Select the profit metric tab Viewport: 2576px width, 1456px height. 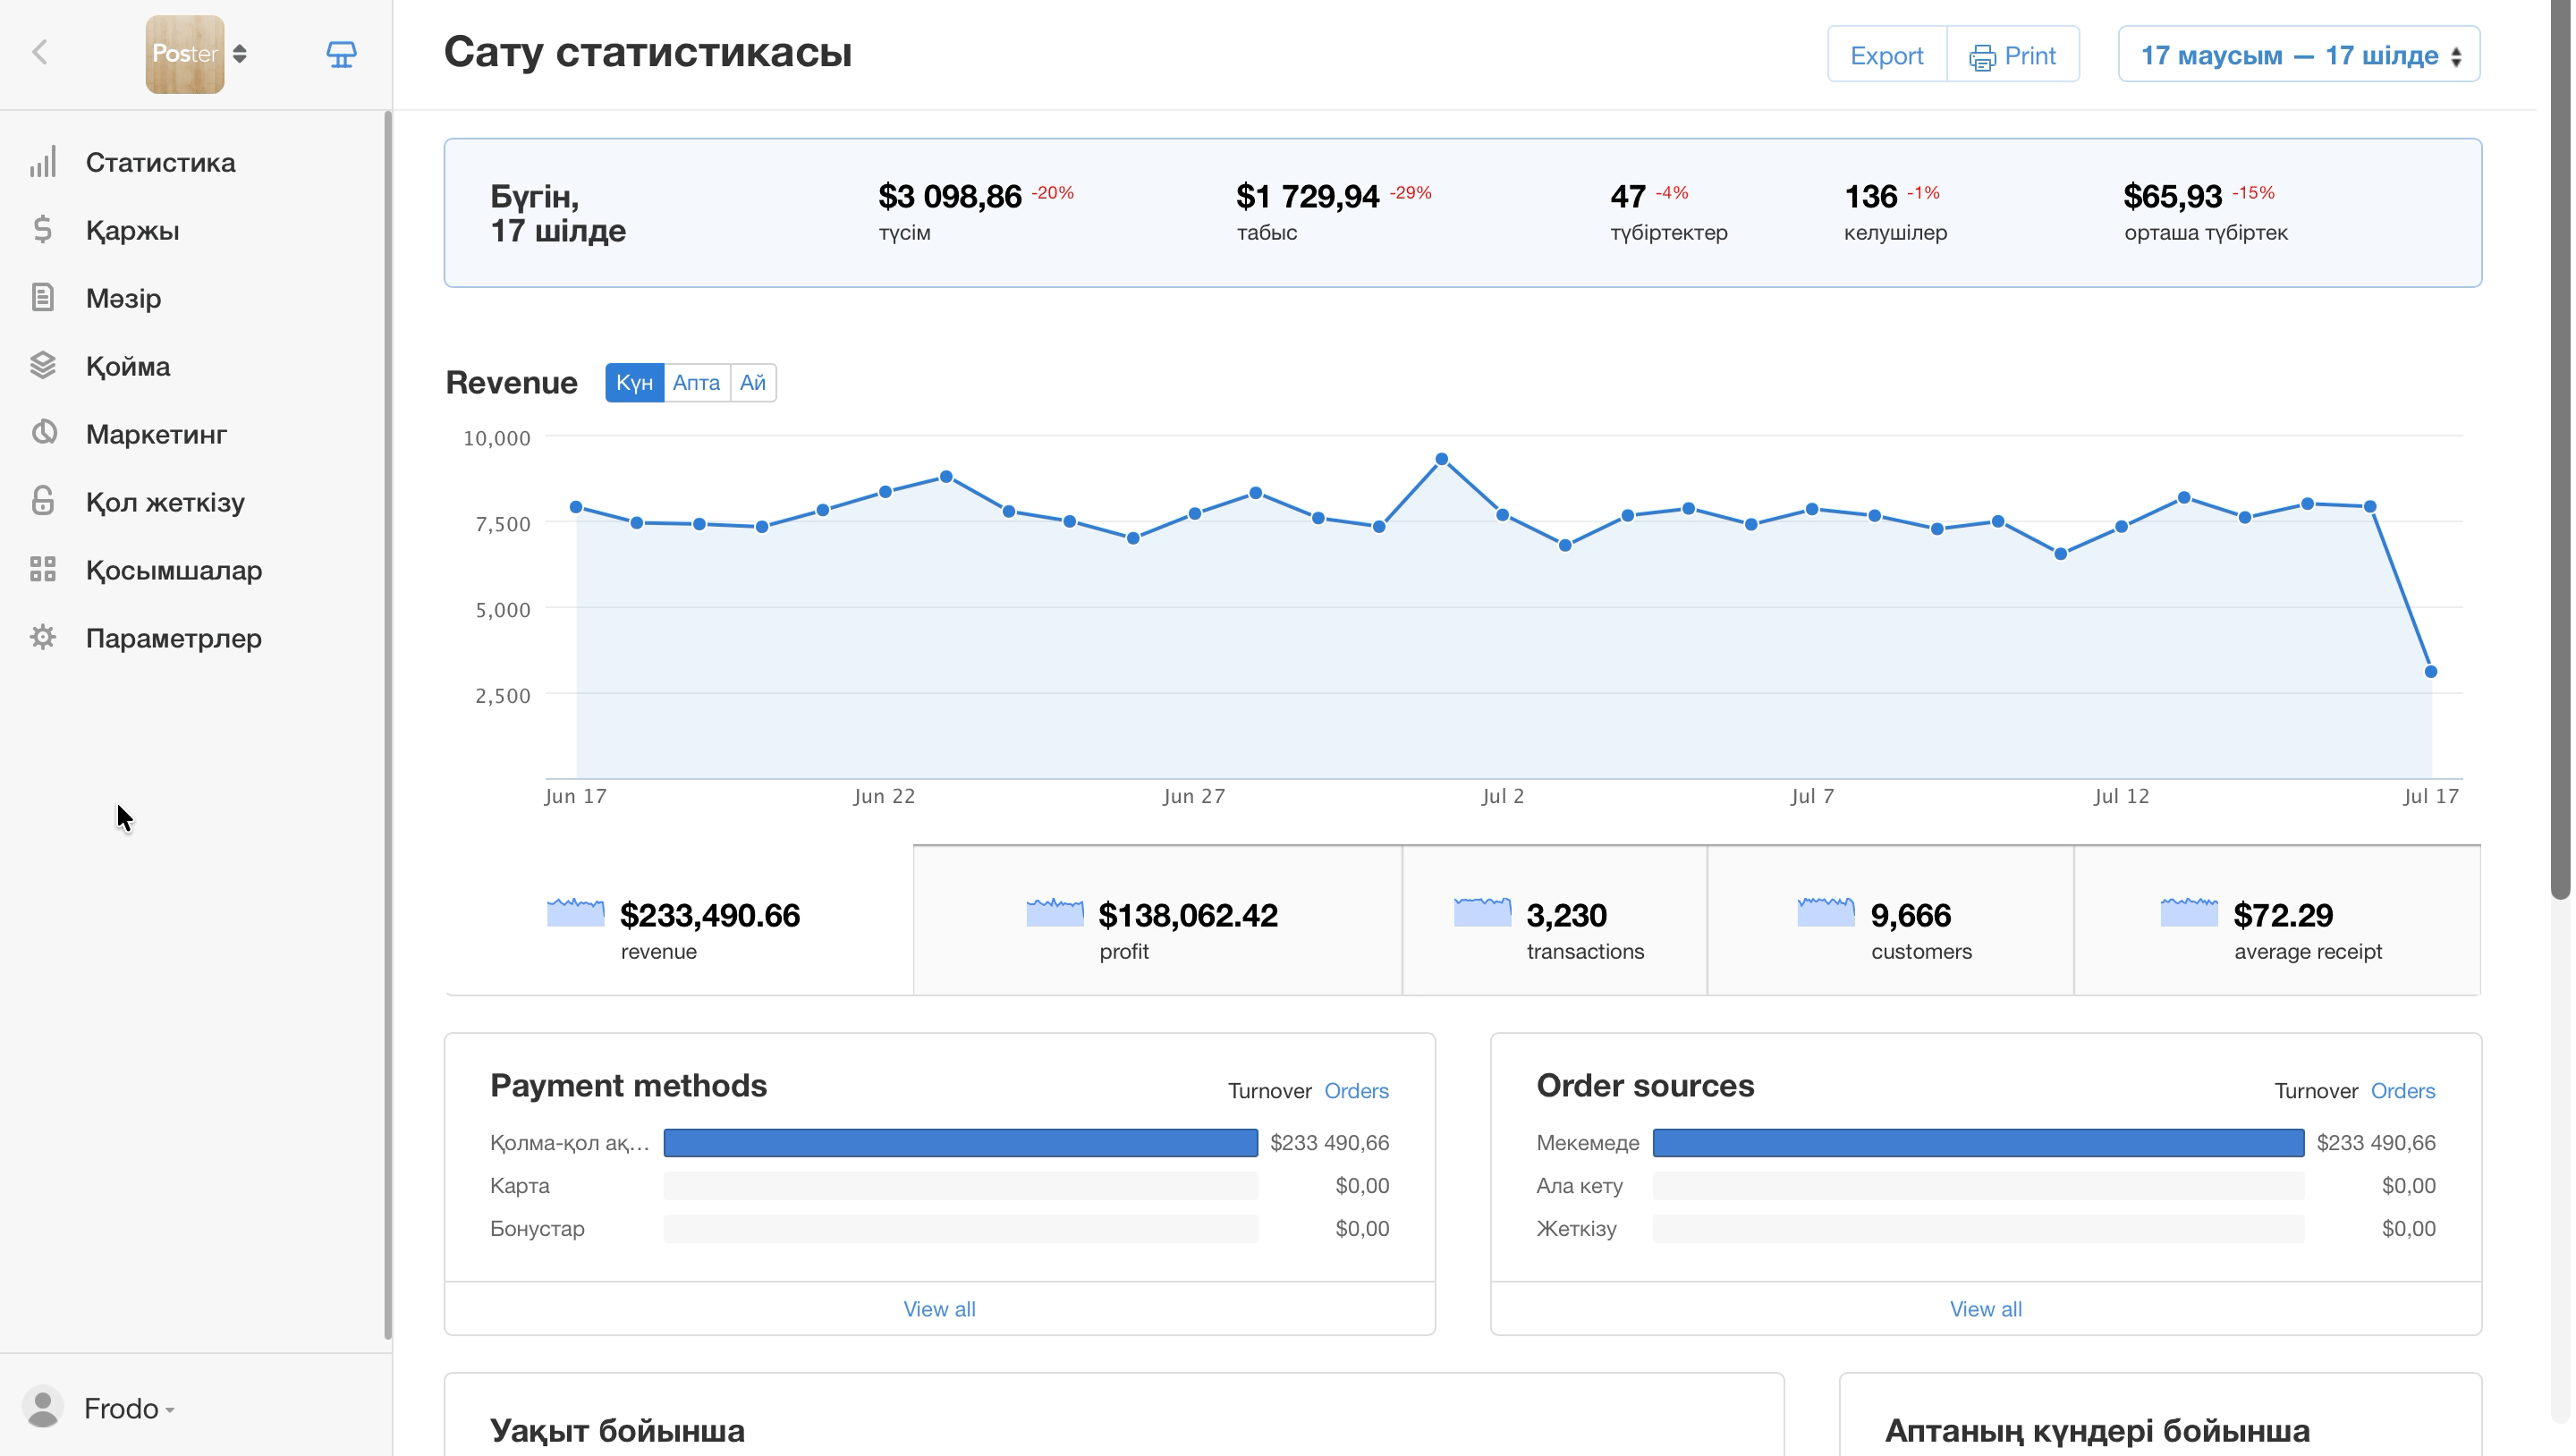[1157, 921]
